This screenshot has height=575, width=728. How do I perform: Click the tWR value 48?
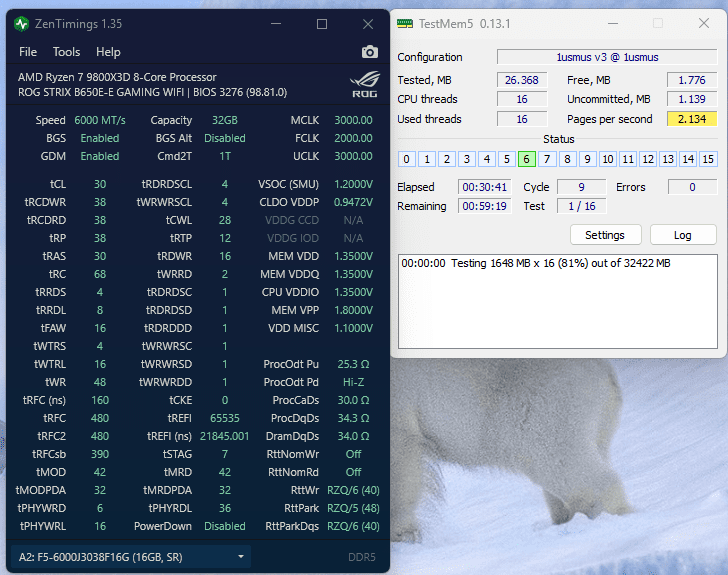coord(100,382)
